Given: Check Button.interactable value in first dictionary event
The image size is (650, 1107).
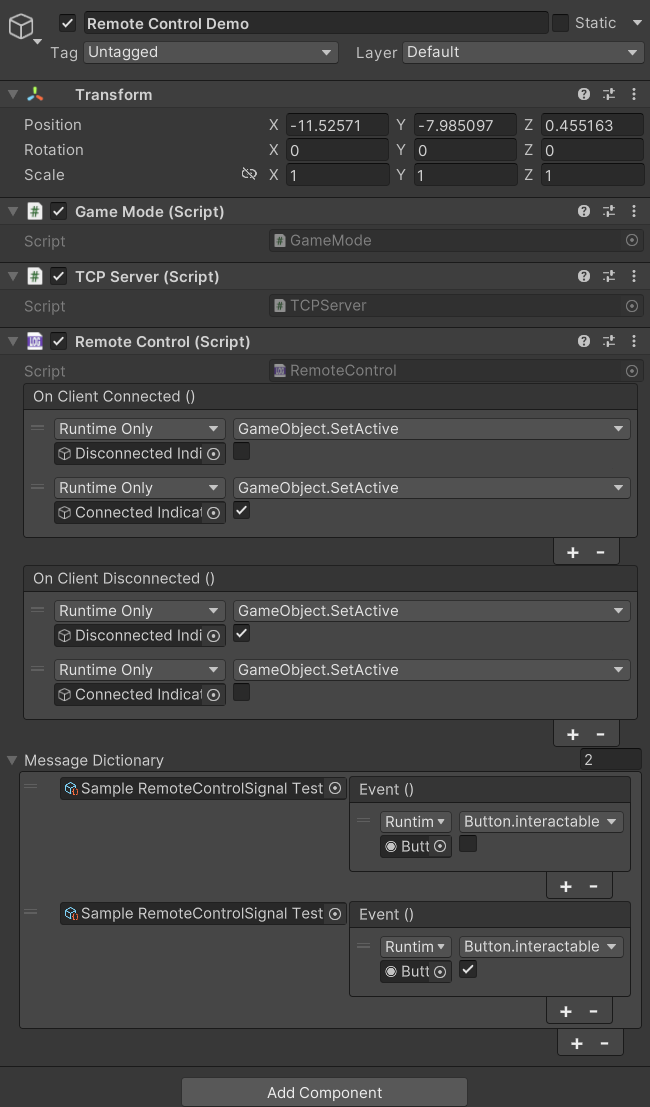Looking at the screenshot, I should click(468, 843).
